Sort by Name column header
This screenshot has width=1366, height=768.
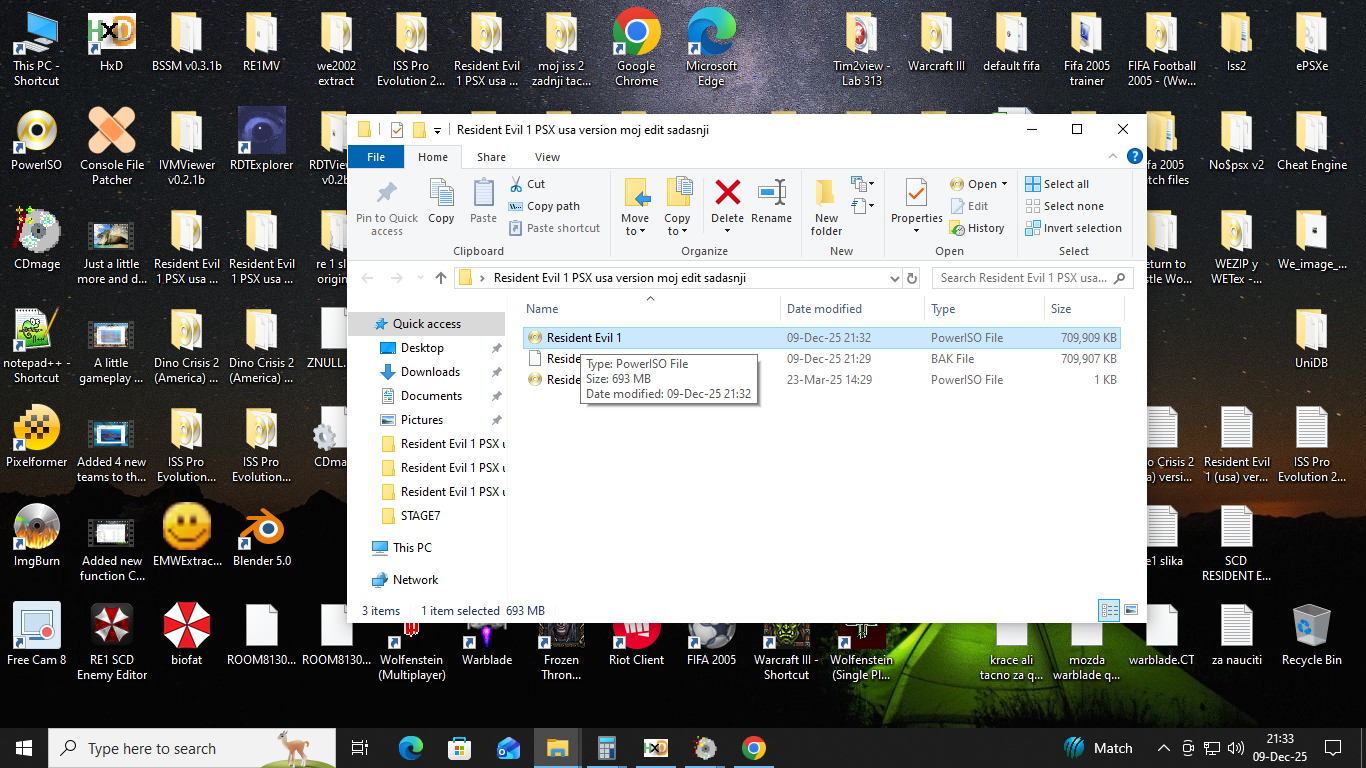pos(649,309)
